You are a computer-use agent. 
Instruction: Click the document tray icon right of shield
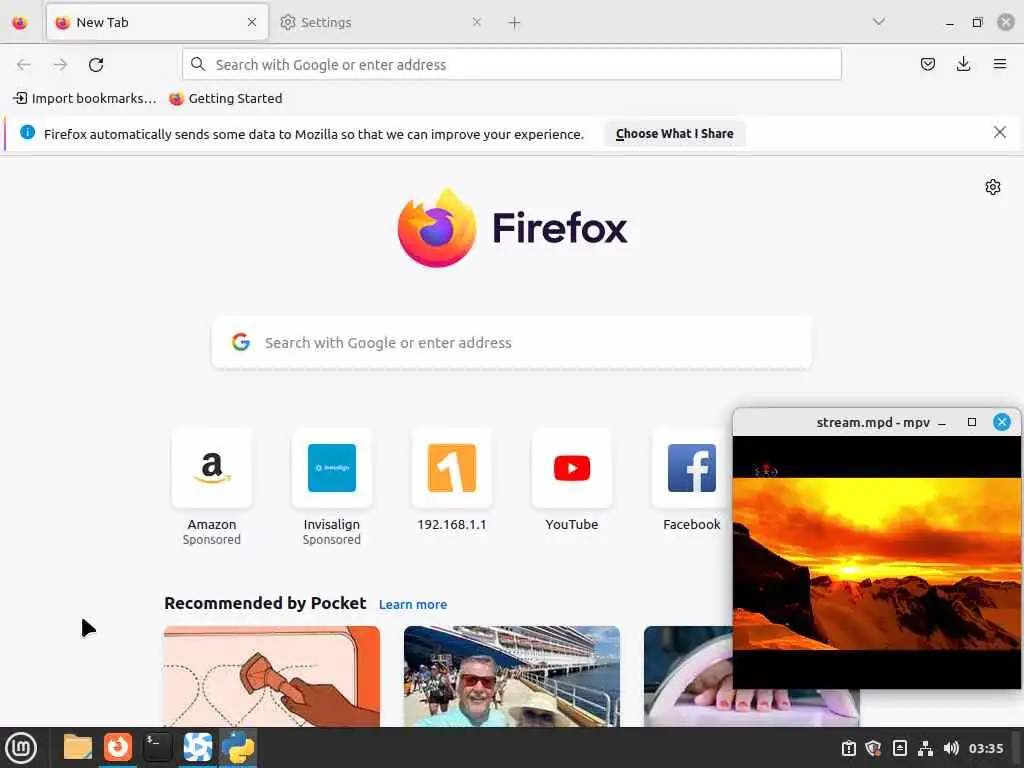coord(899,748)
